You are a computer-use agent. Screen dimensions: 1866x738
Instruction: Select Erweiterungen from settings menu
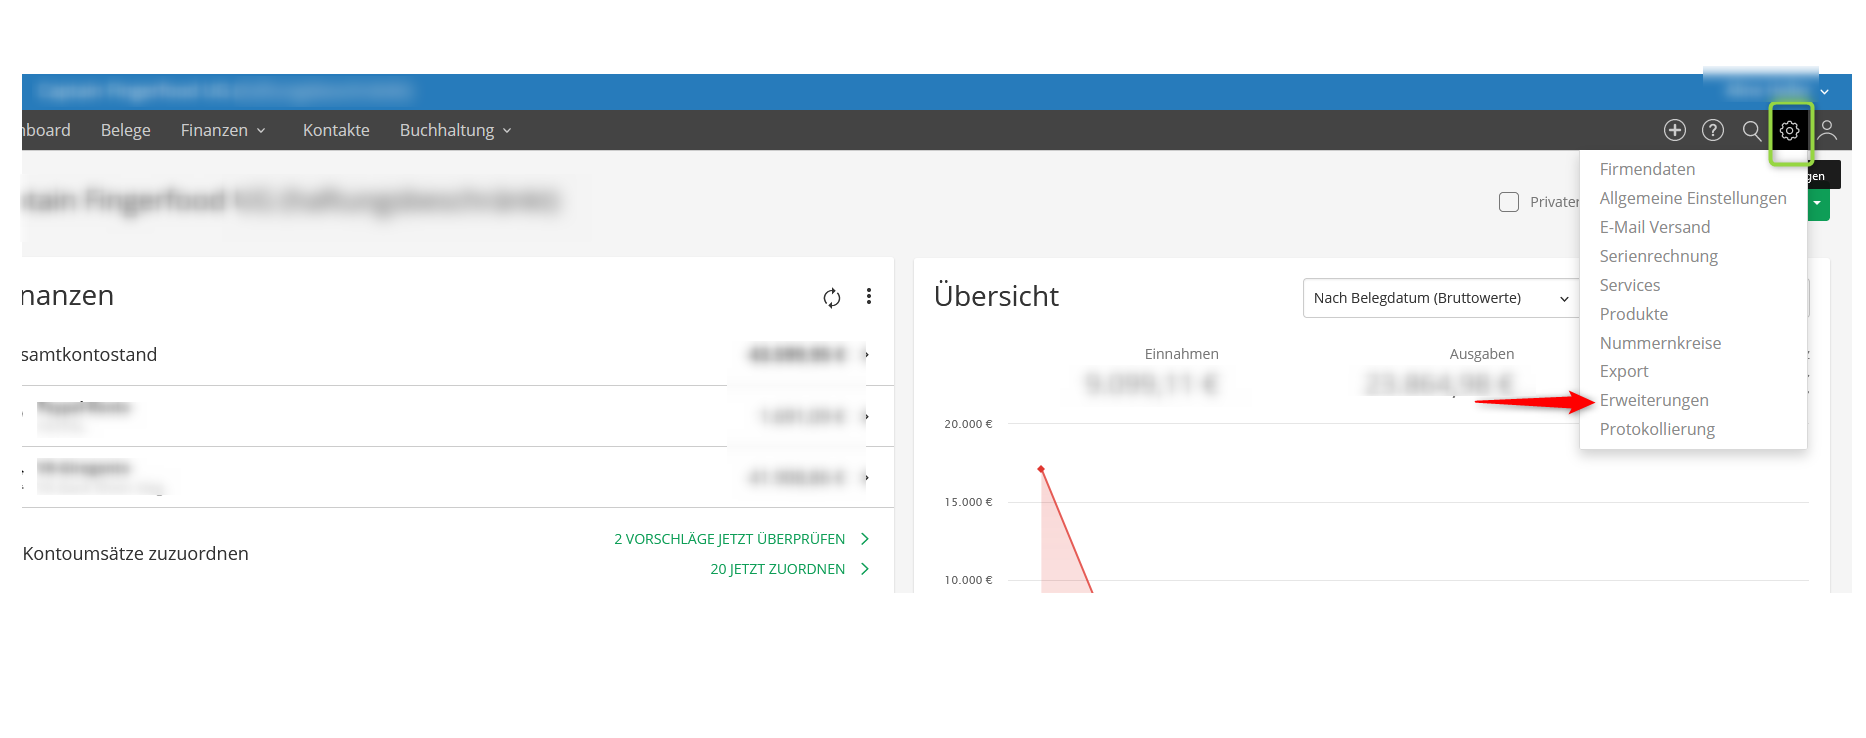click(x=1653, y=401)
